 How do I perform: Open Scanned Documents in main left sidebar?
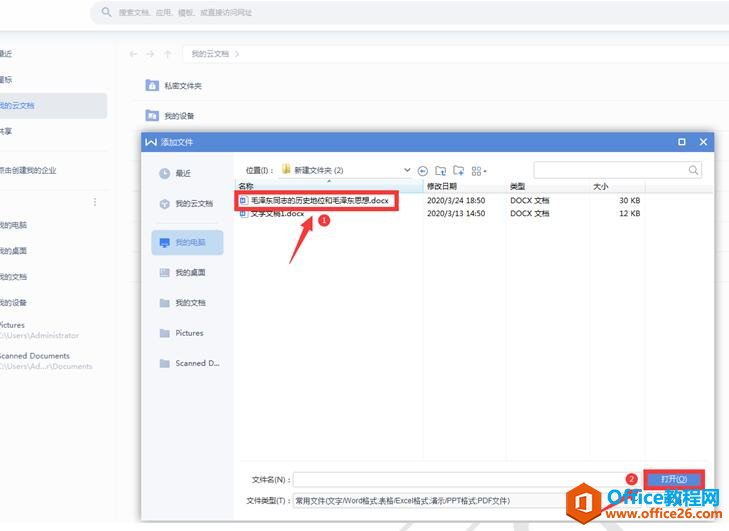[x=46, y=361]
